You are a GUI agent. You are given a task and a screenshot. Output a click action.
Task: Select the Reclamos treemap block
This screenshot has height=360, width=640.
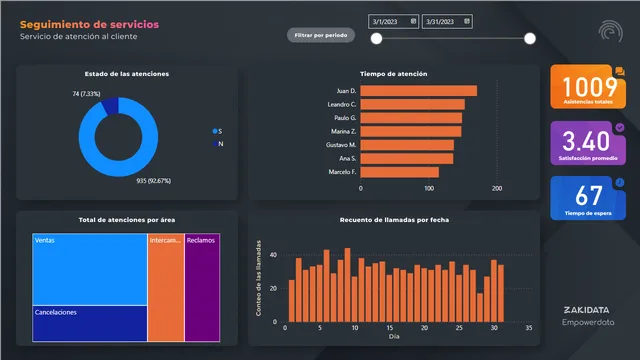click(202, 287)
